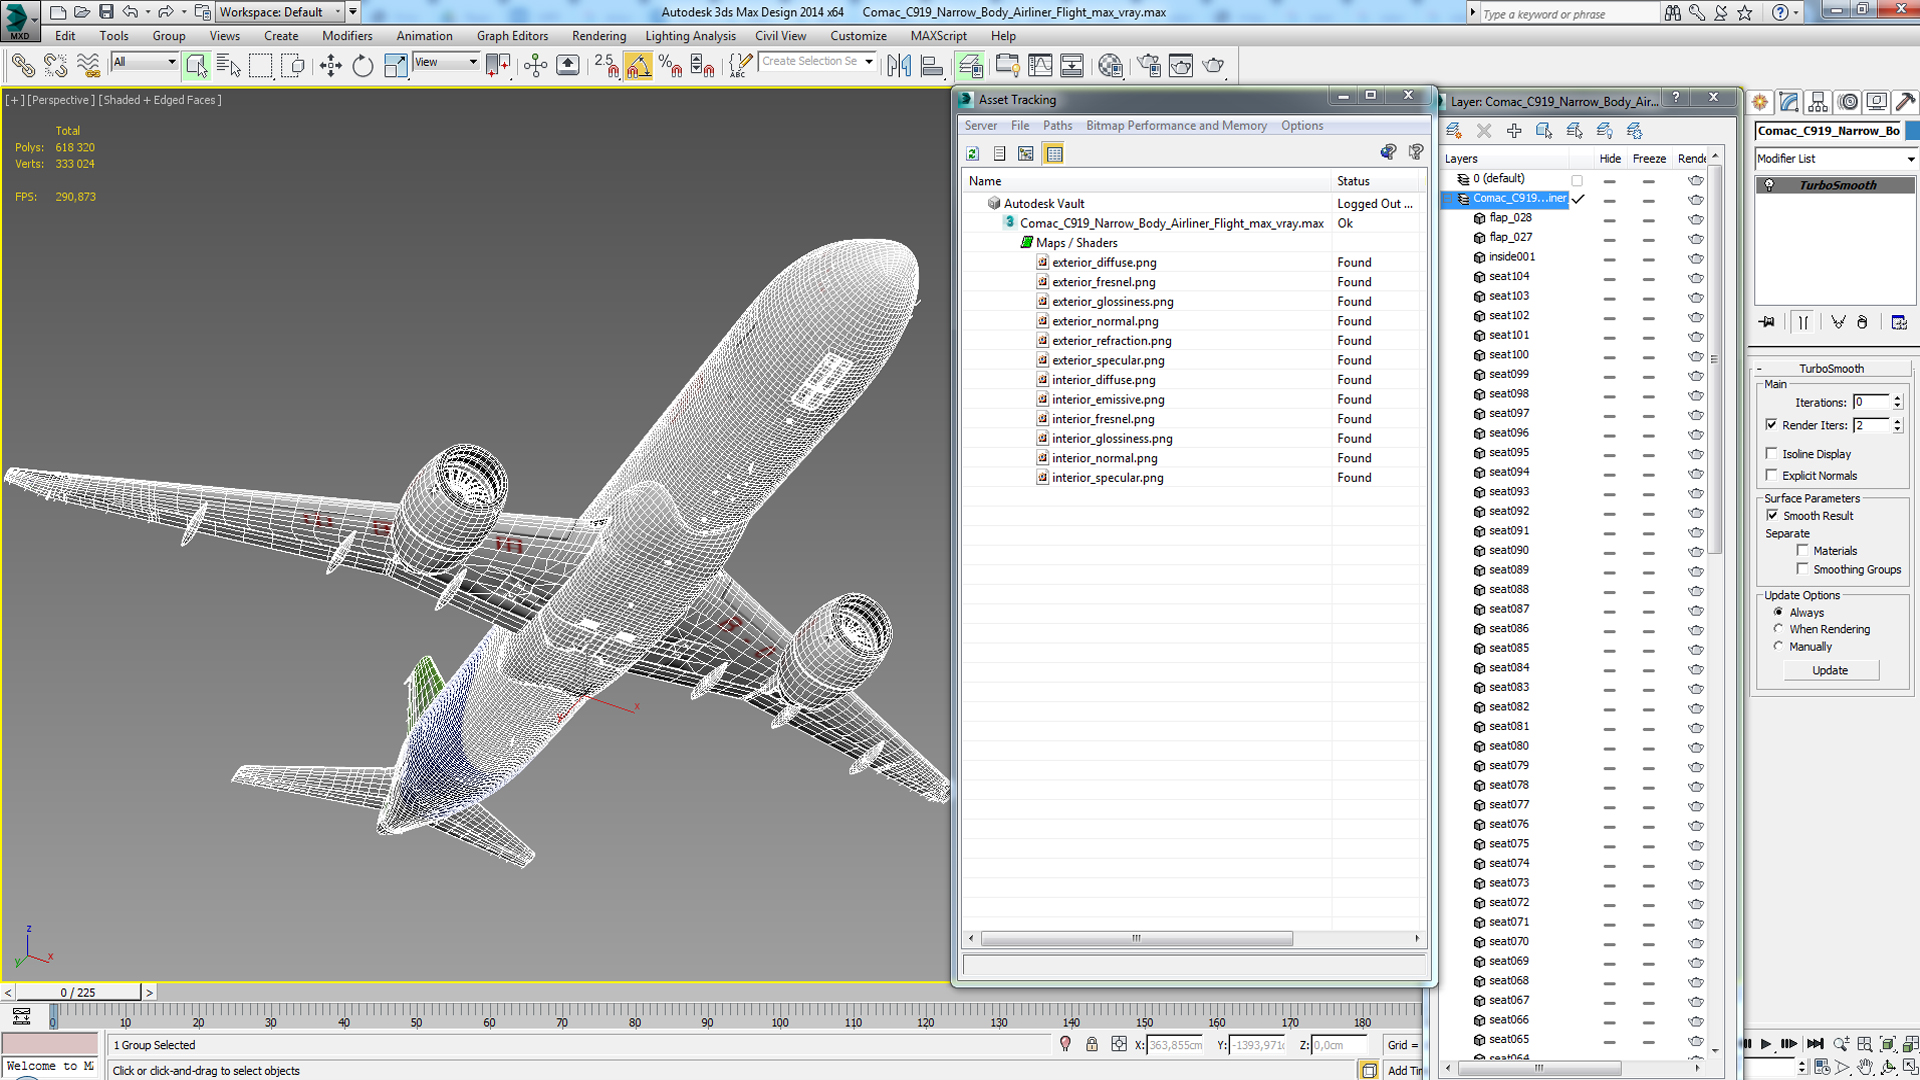Screen dimensions: 1920x1080
Task: Click the Asset Tracking horizontal scrollbar
Action: tap(1136, 938)
